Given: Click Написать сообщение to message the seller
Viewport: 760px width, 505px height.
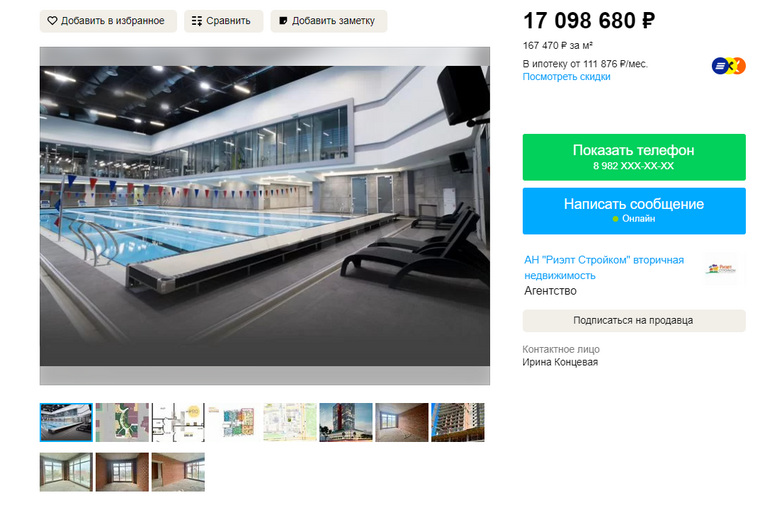Looking at the screenshot, I should click(x=634, y=211).
